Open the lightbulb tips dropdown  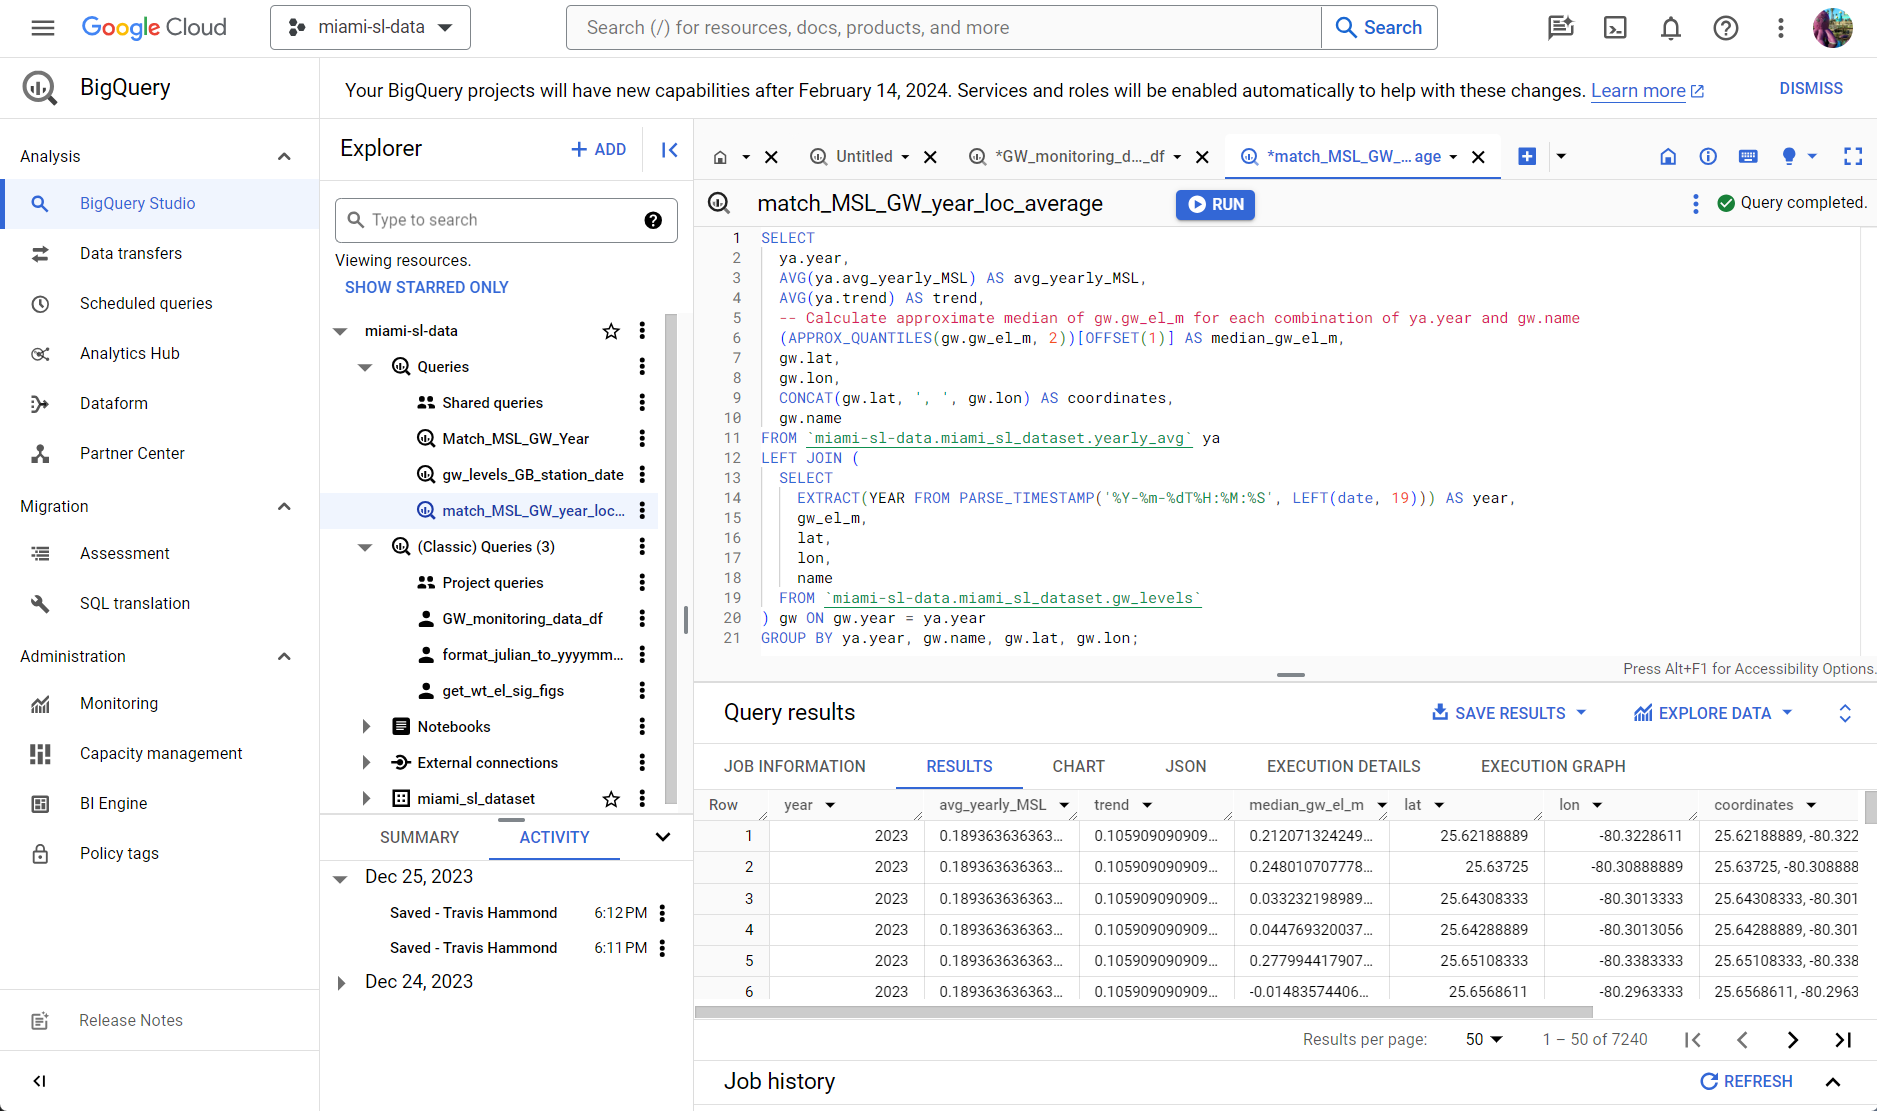(1799, 156)
